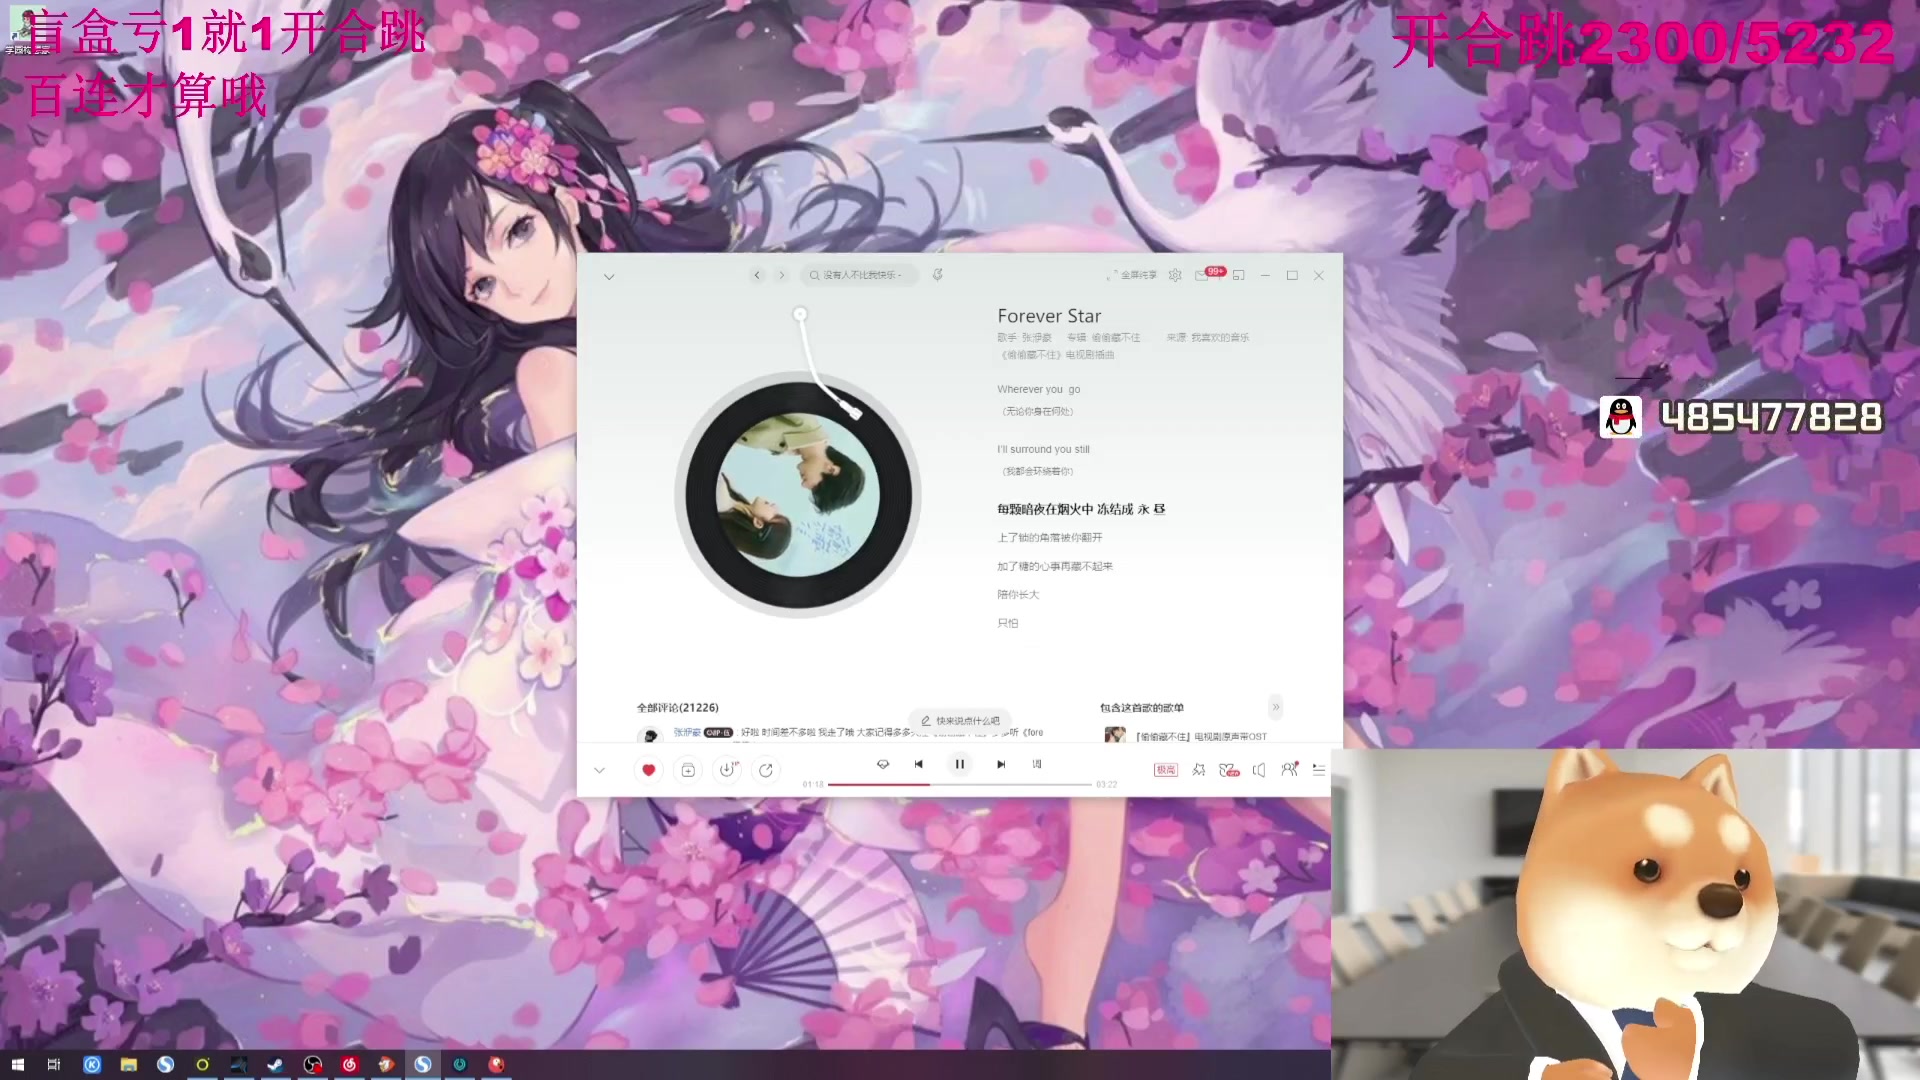Open the active Sogou browser taskbar icon

click(x=423, y=1065)
